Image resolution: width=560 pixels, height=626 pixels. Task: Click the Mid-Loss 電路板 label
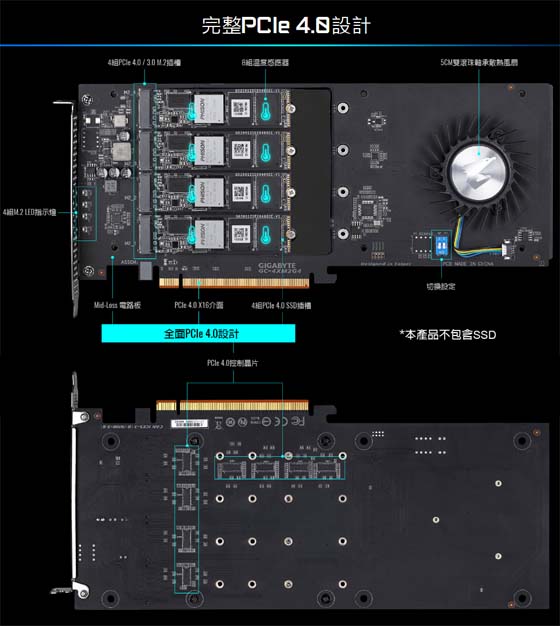tap(117, 305)
